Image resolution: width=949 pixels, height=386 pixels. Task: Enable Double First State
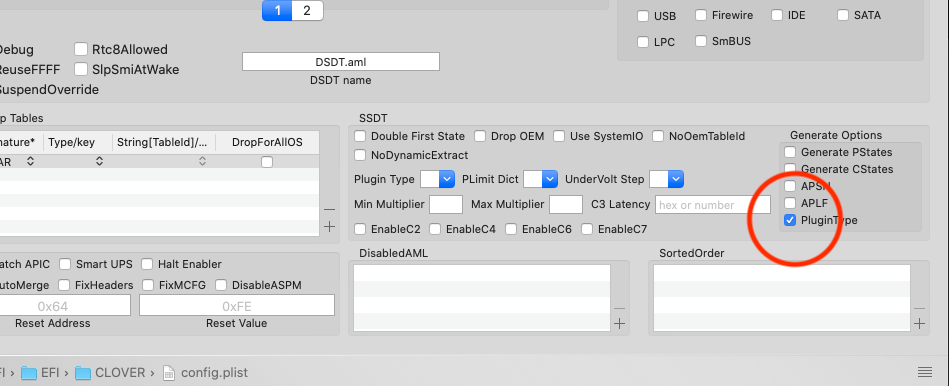tap(360, 136)
